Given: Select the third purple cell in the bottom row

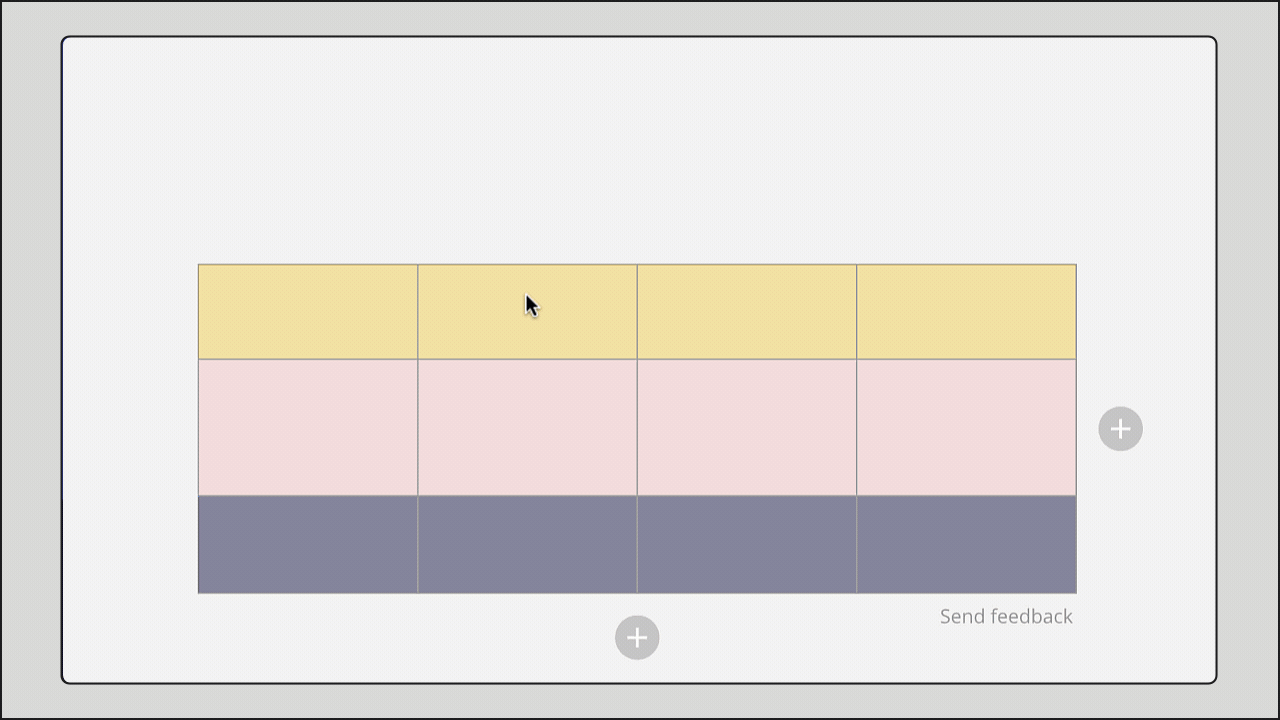Looking at the screenshot, I should (x=745, y=543).
